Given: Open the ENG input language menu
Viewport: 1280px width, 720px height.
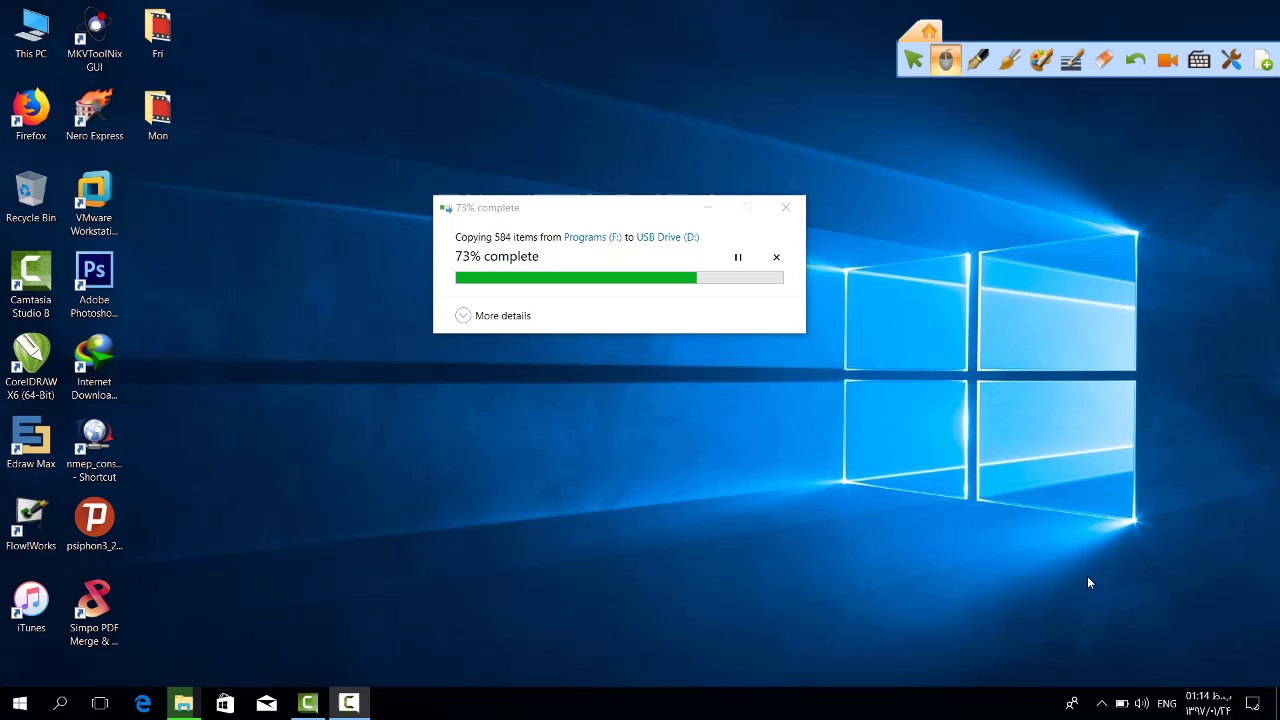Looking at the screenshot, I should point(1166,704).
